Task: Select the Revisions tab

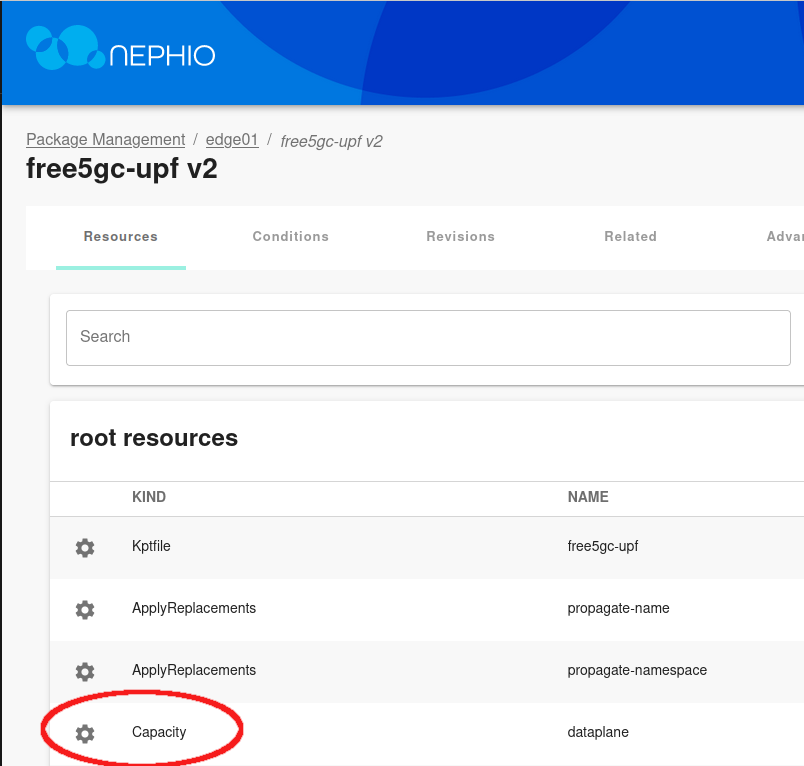Action: click(460, 237)
